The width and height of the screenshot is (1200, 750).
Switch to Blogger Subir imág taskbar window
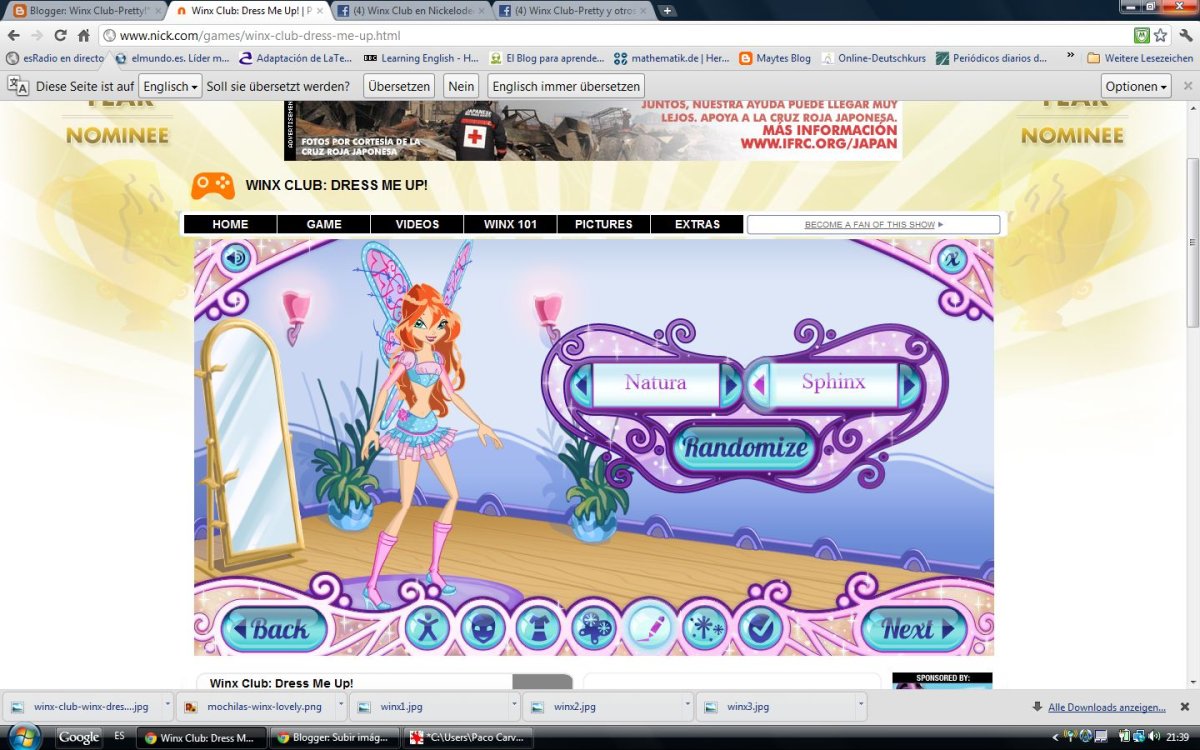coord(335,738)
